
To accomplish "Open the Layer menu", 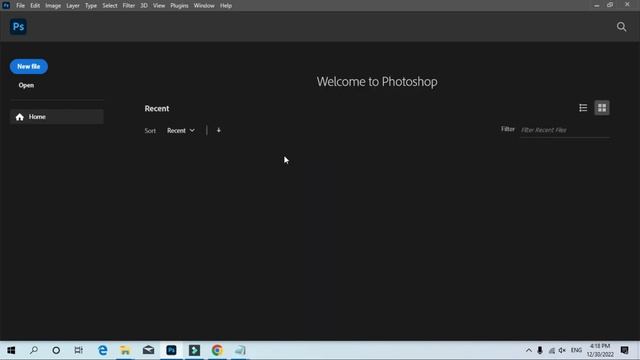I will pyautogui.click(x=73, y=6).
